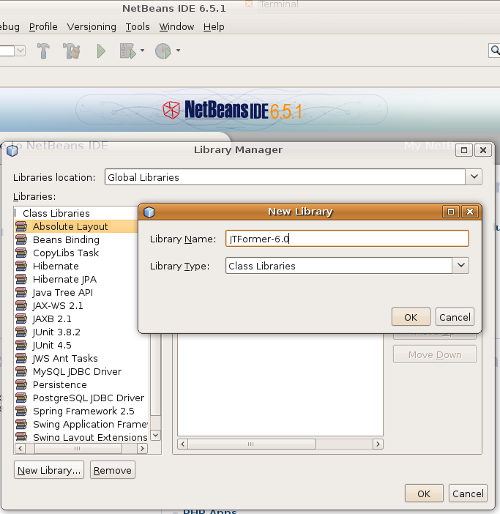Open the Debug Main Project dropdown arrow
The image size is (500, 514).
tap(142, 50)
